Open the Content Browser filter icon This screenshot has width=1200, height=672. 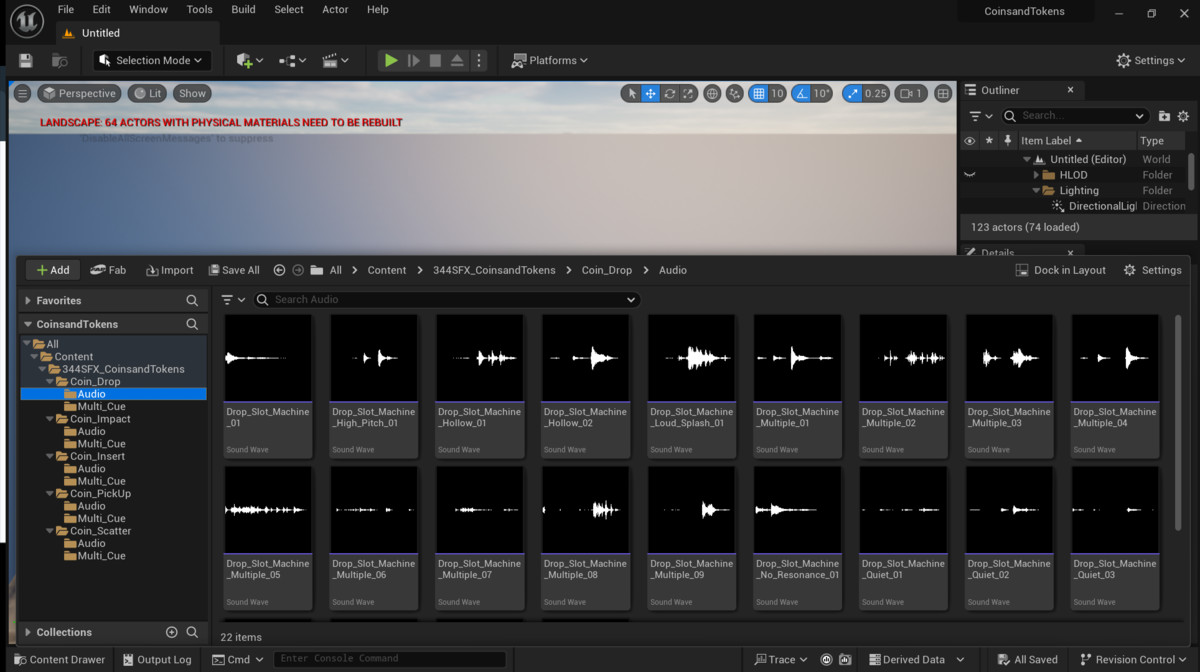232,300
